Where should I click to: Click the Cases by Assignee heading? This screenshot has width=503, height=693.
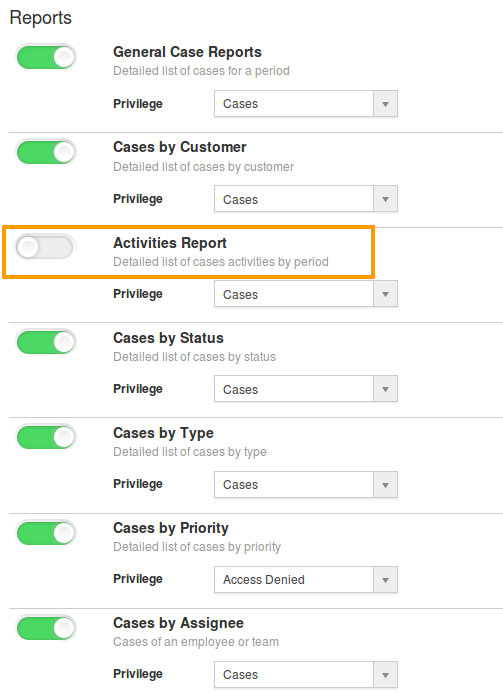(x=178, y=623)
